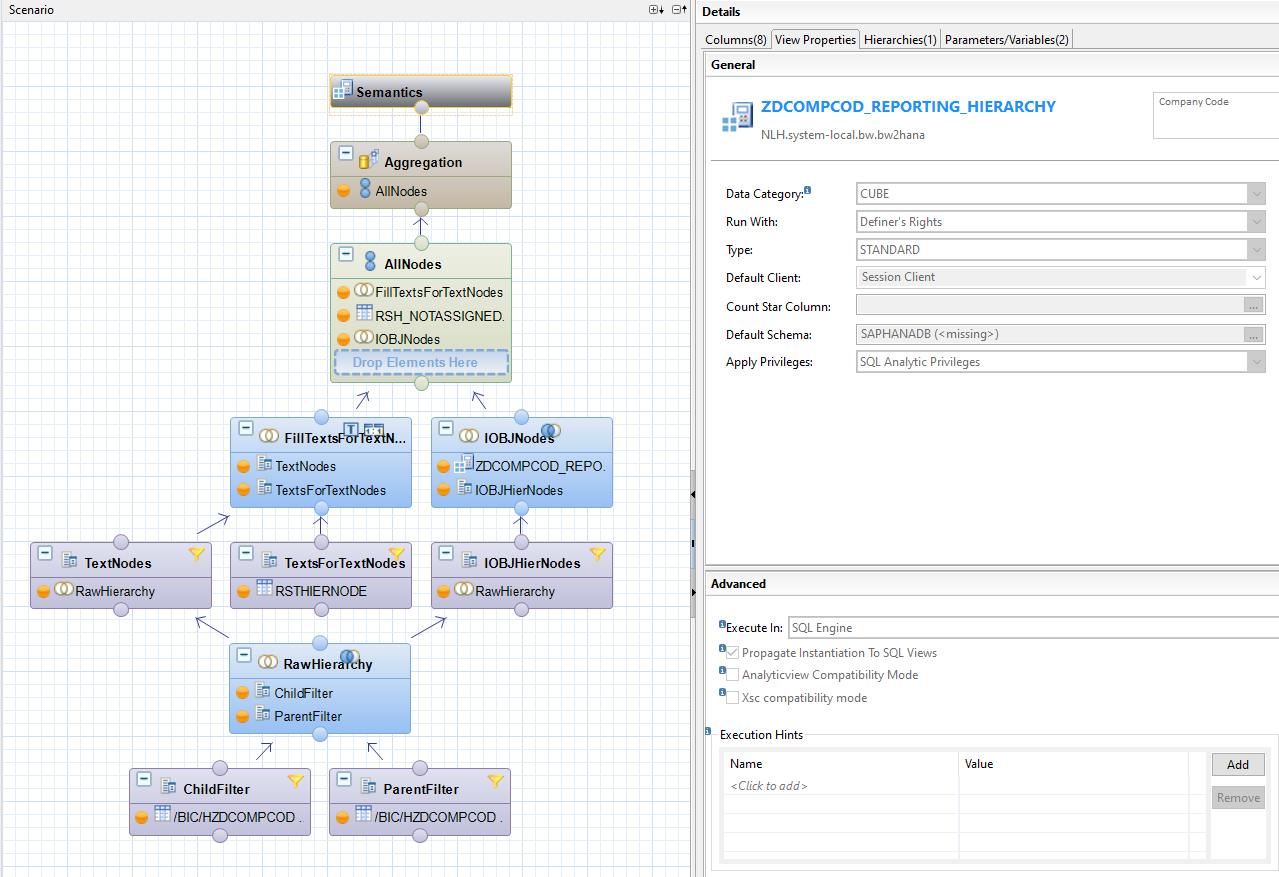Click the ZDCOMPCOD_REPORTING_HIERARCHY link

click(x=910, y=106)
